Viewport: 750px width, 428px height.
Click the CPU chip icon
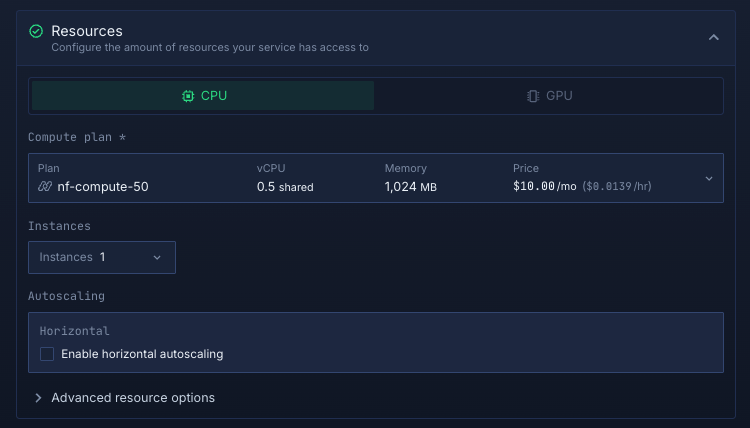pos(188,96)
